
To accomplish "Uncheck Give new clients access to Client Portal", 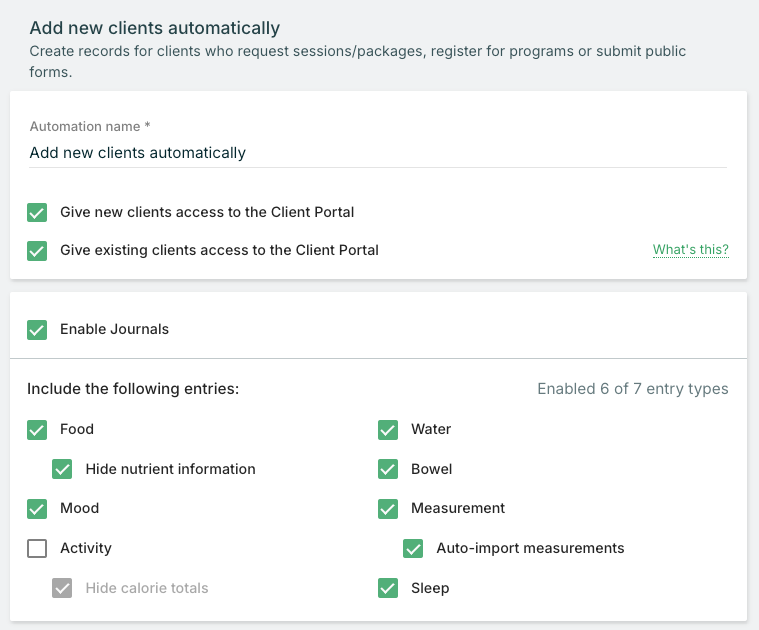I will click(x=37, y=213).
